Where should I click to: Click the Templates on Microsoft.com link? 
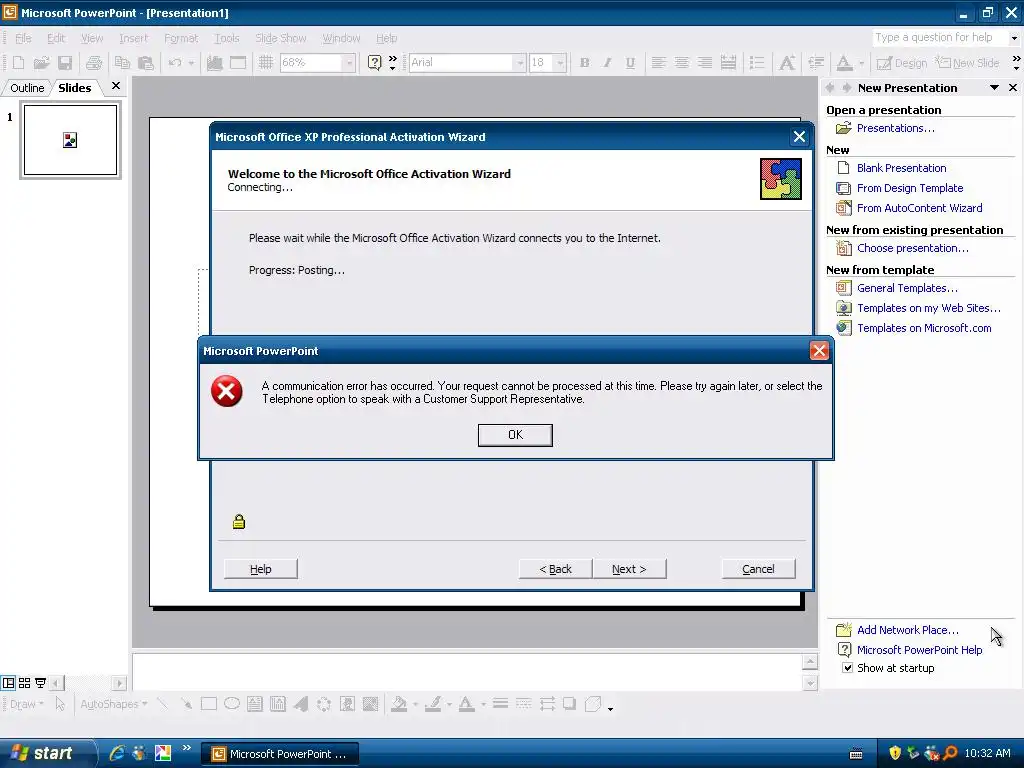(x=924, y=328)
